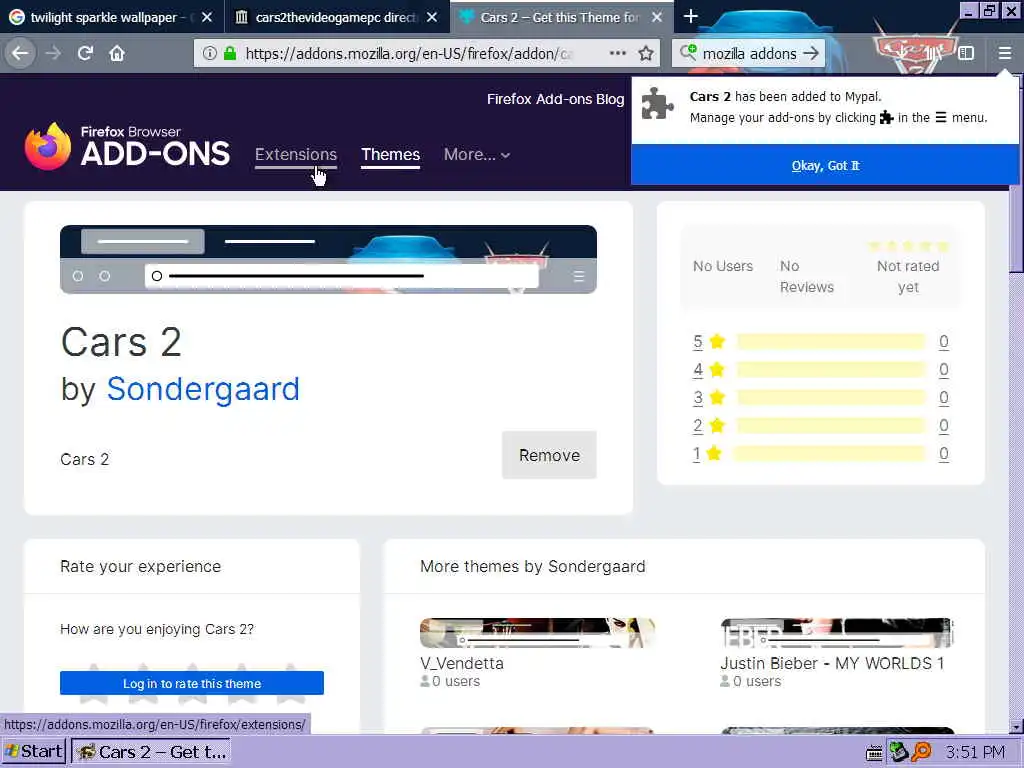The image size is (1024, 768).
Task: Click the green padlock security icon
Action: click(230, 54)
